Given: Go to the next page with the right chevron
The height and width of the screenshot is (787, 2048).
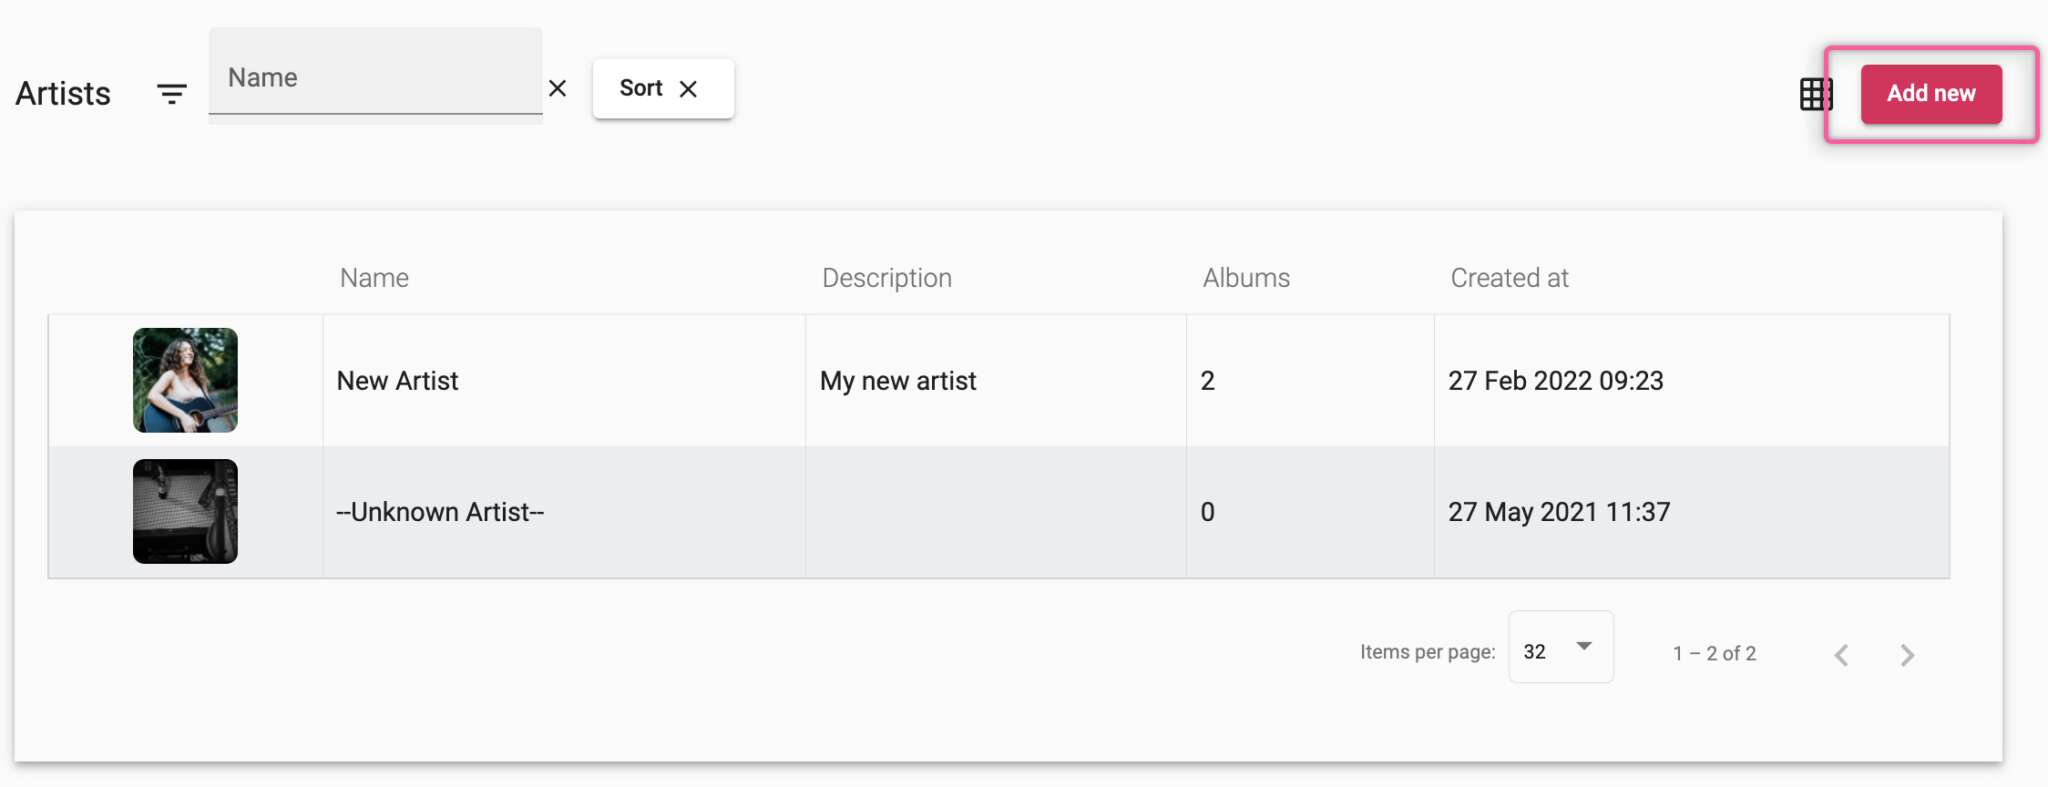Looking at the screenshot, I should pos(1906,654).
